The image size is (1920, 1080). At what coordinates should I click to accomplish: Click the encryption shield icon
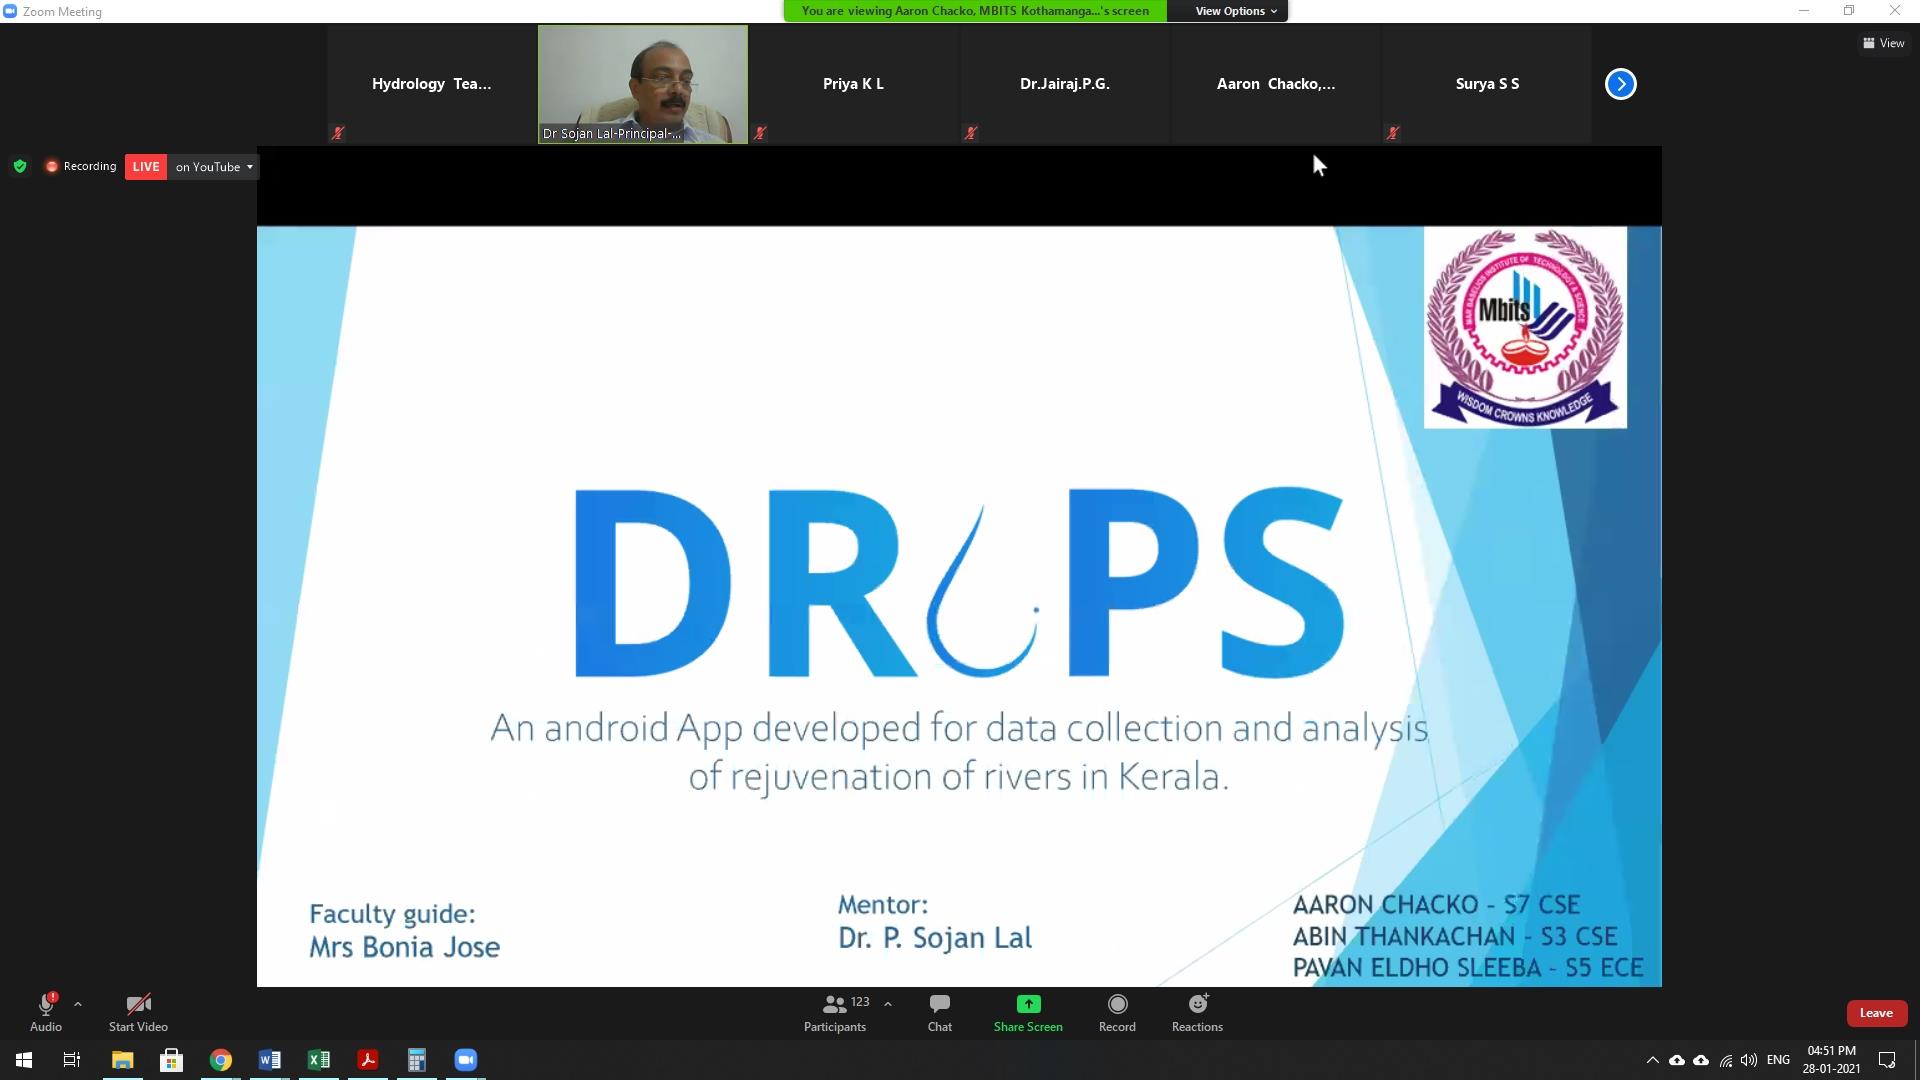pos(20,166)
